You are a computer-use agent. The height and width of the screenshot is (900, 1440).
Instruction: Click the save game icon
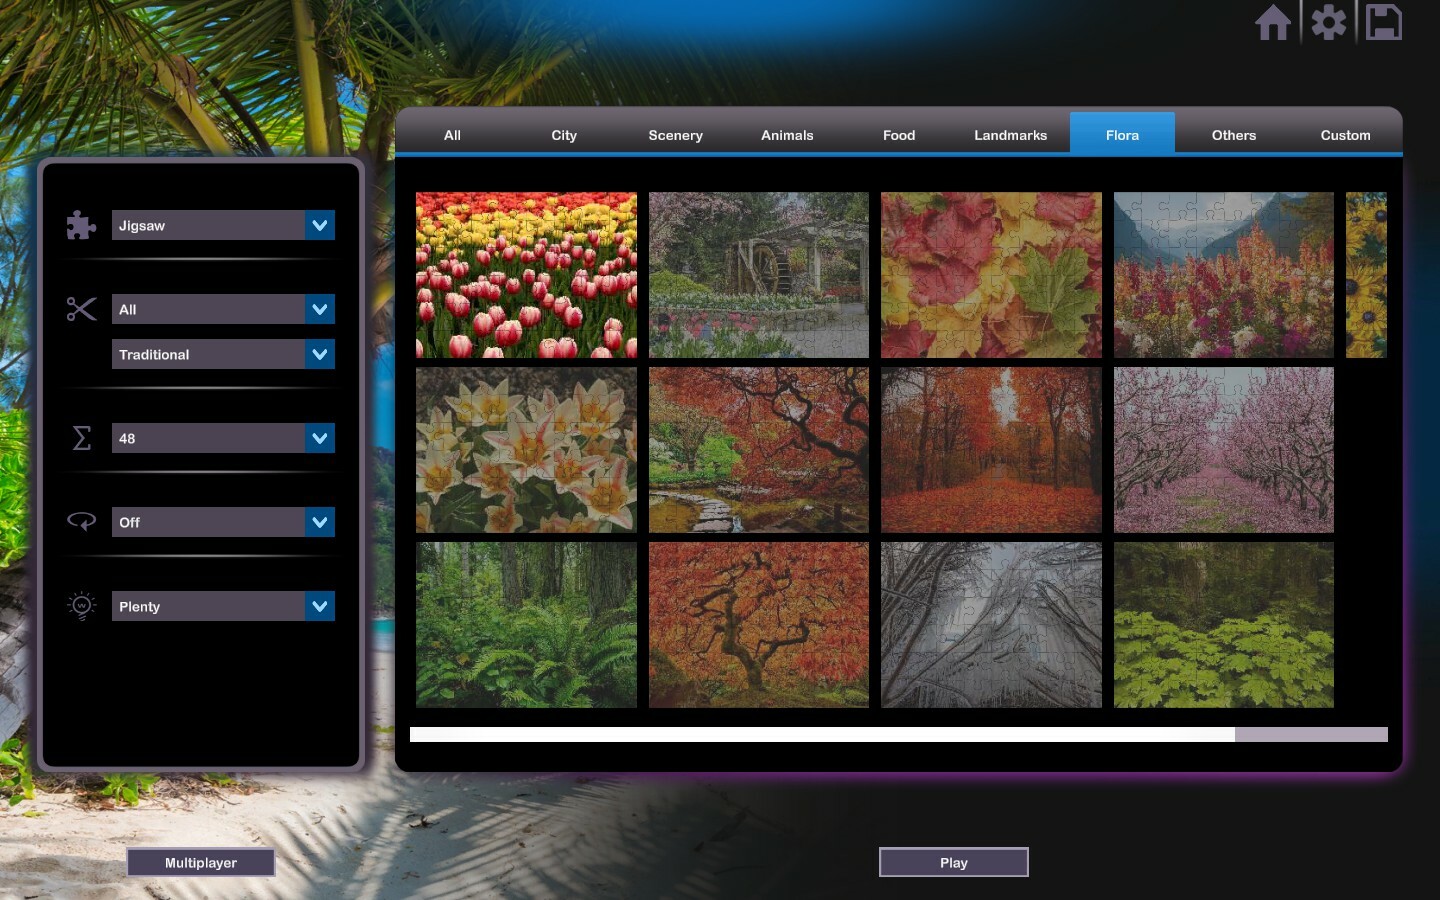(x=1384, y=22)
